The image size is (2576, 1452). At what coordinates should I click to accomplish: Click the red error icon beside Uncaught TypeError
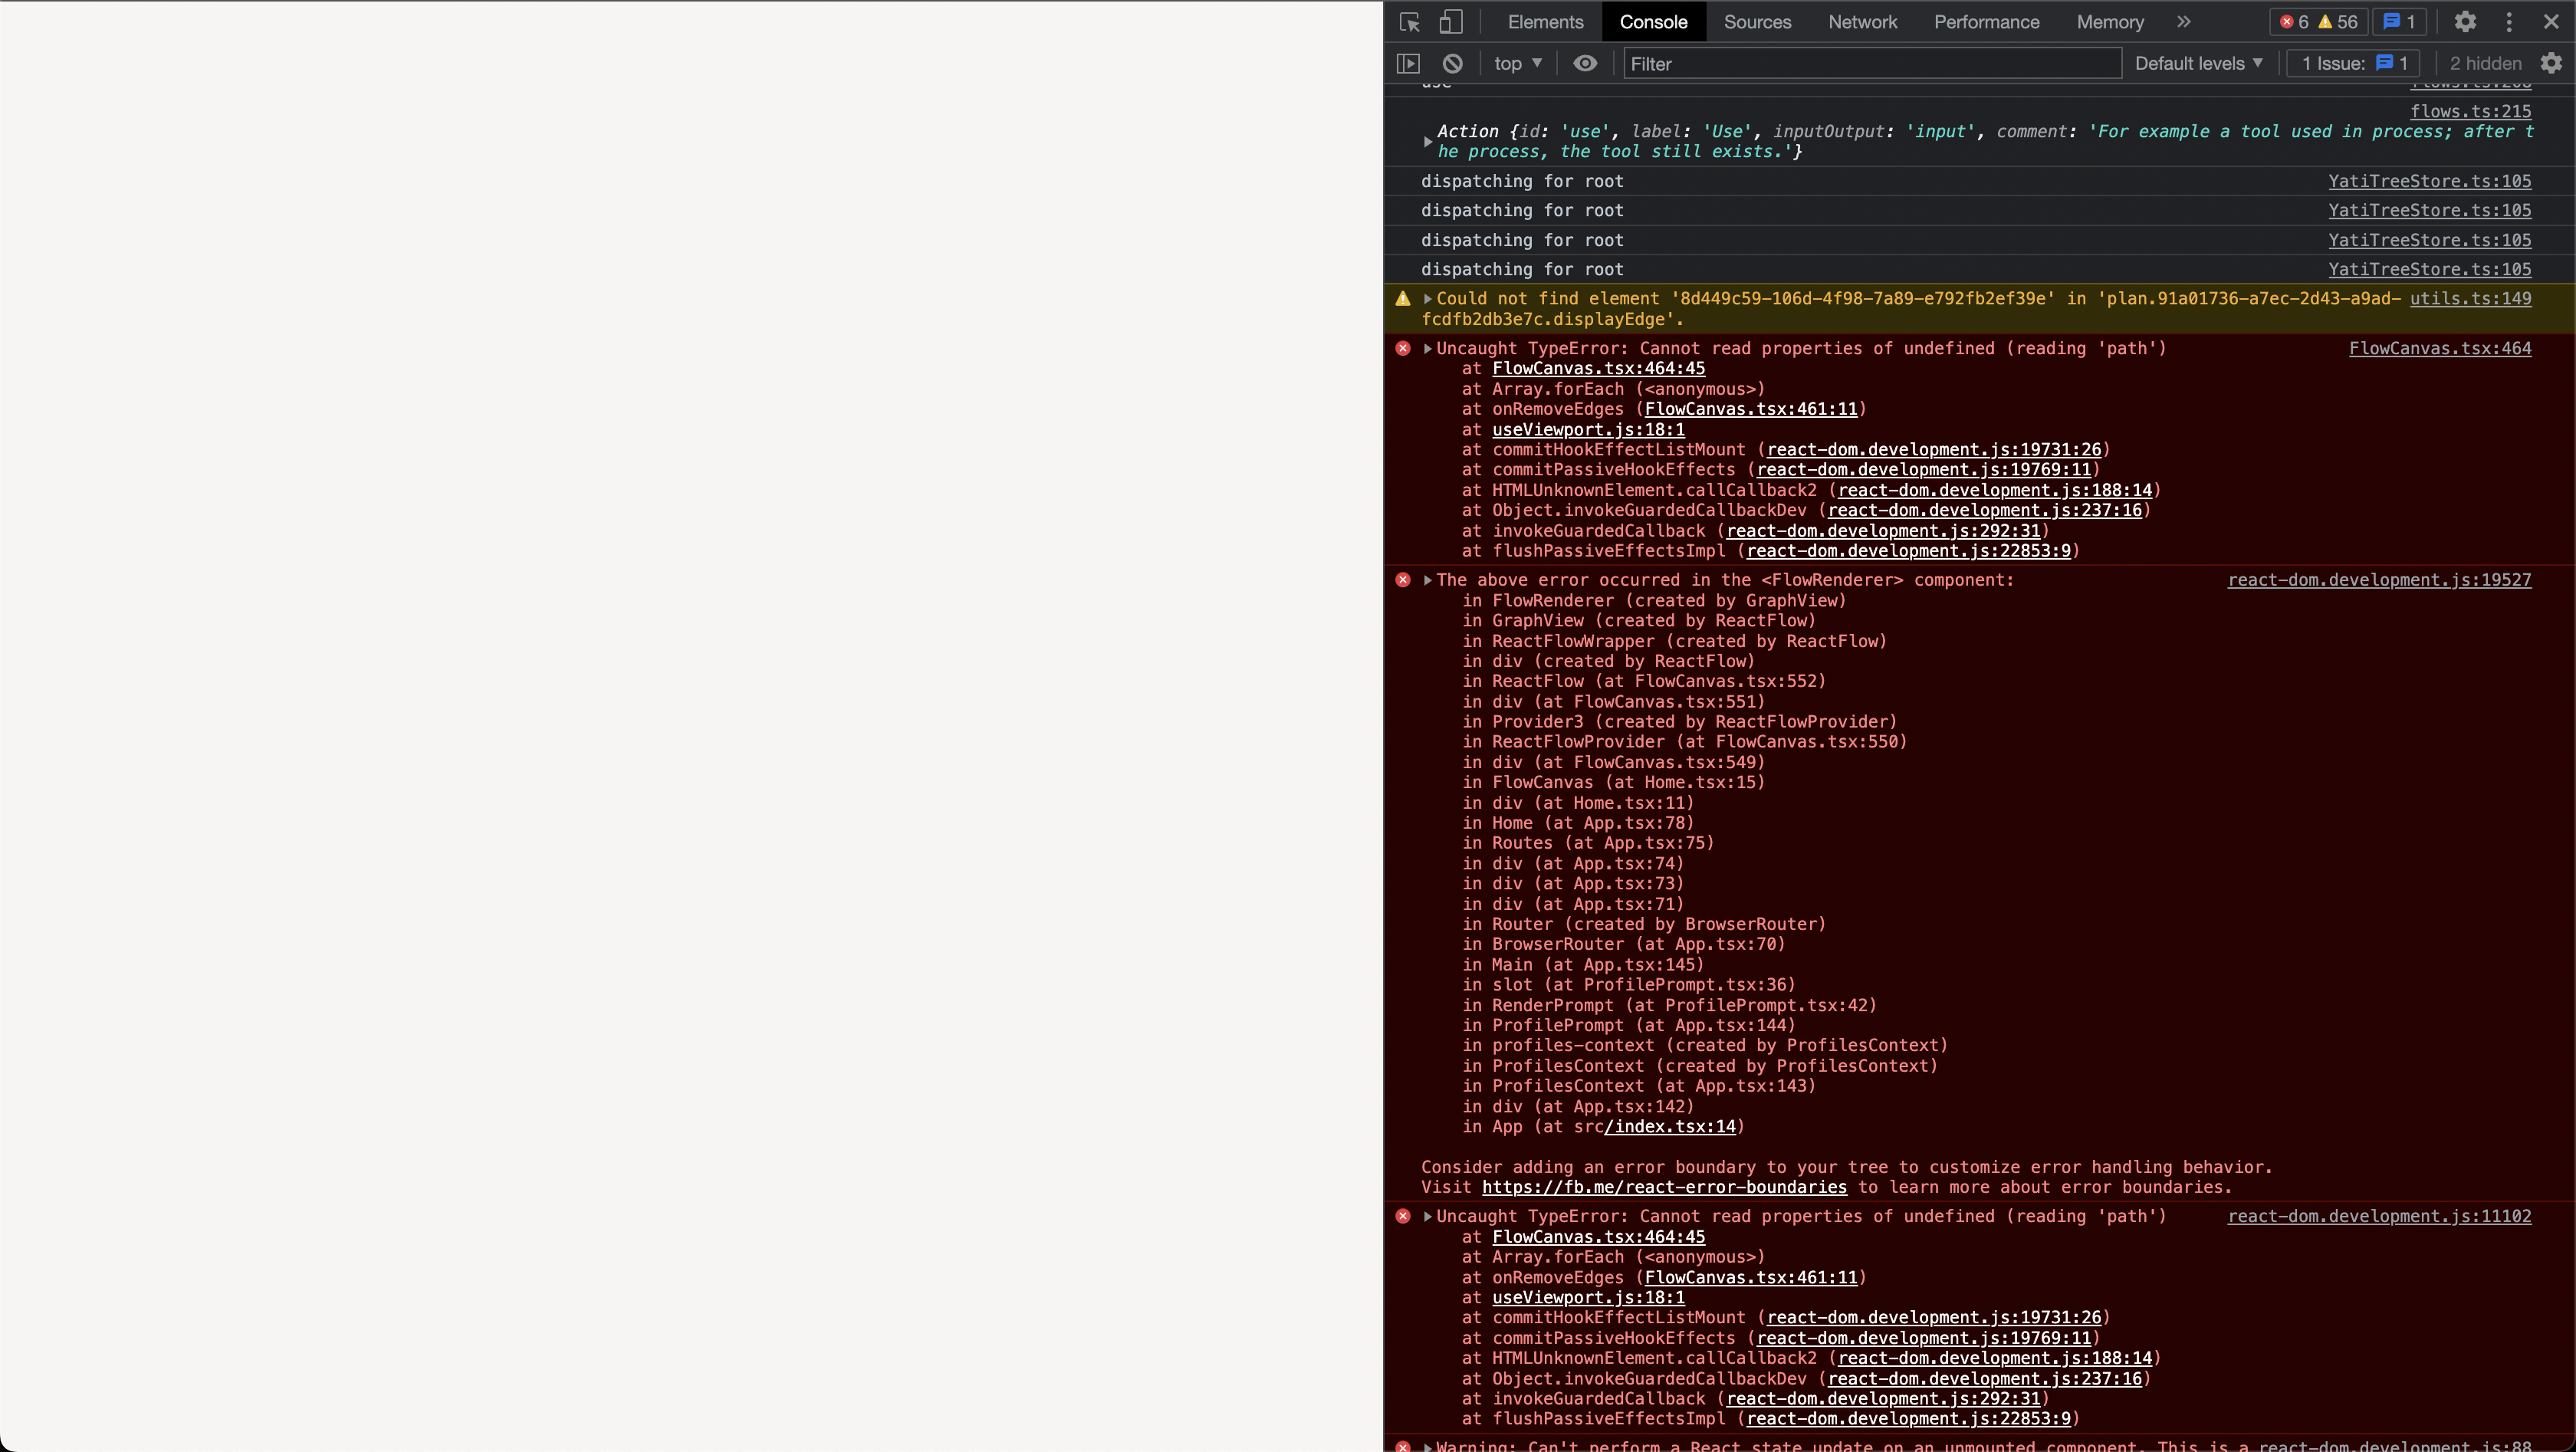pyautogui.click(x=1403, y=348)
